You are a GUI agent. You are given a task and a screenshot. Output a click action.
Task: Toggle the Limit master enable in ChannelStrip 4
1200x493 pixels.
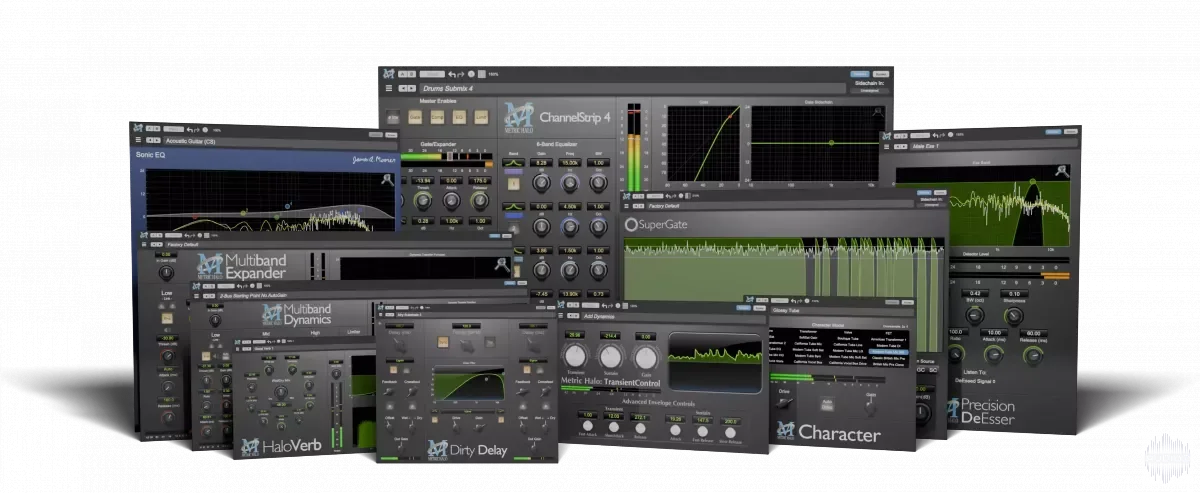coord(481,117)
